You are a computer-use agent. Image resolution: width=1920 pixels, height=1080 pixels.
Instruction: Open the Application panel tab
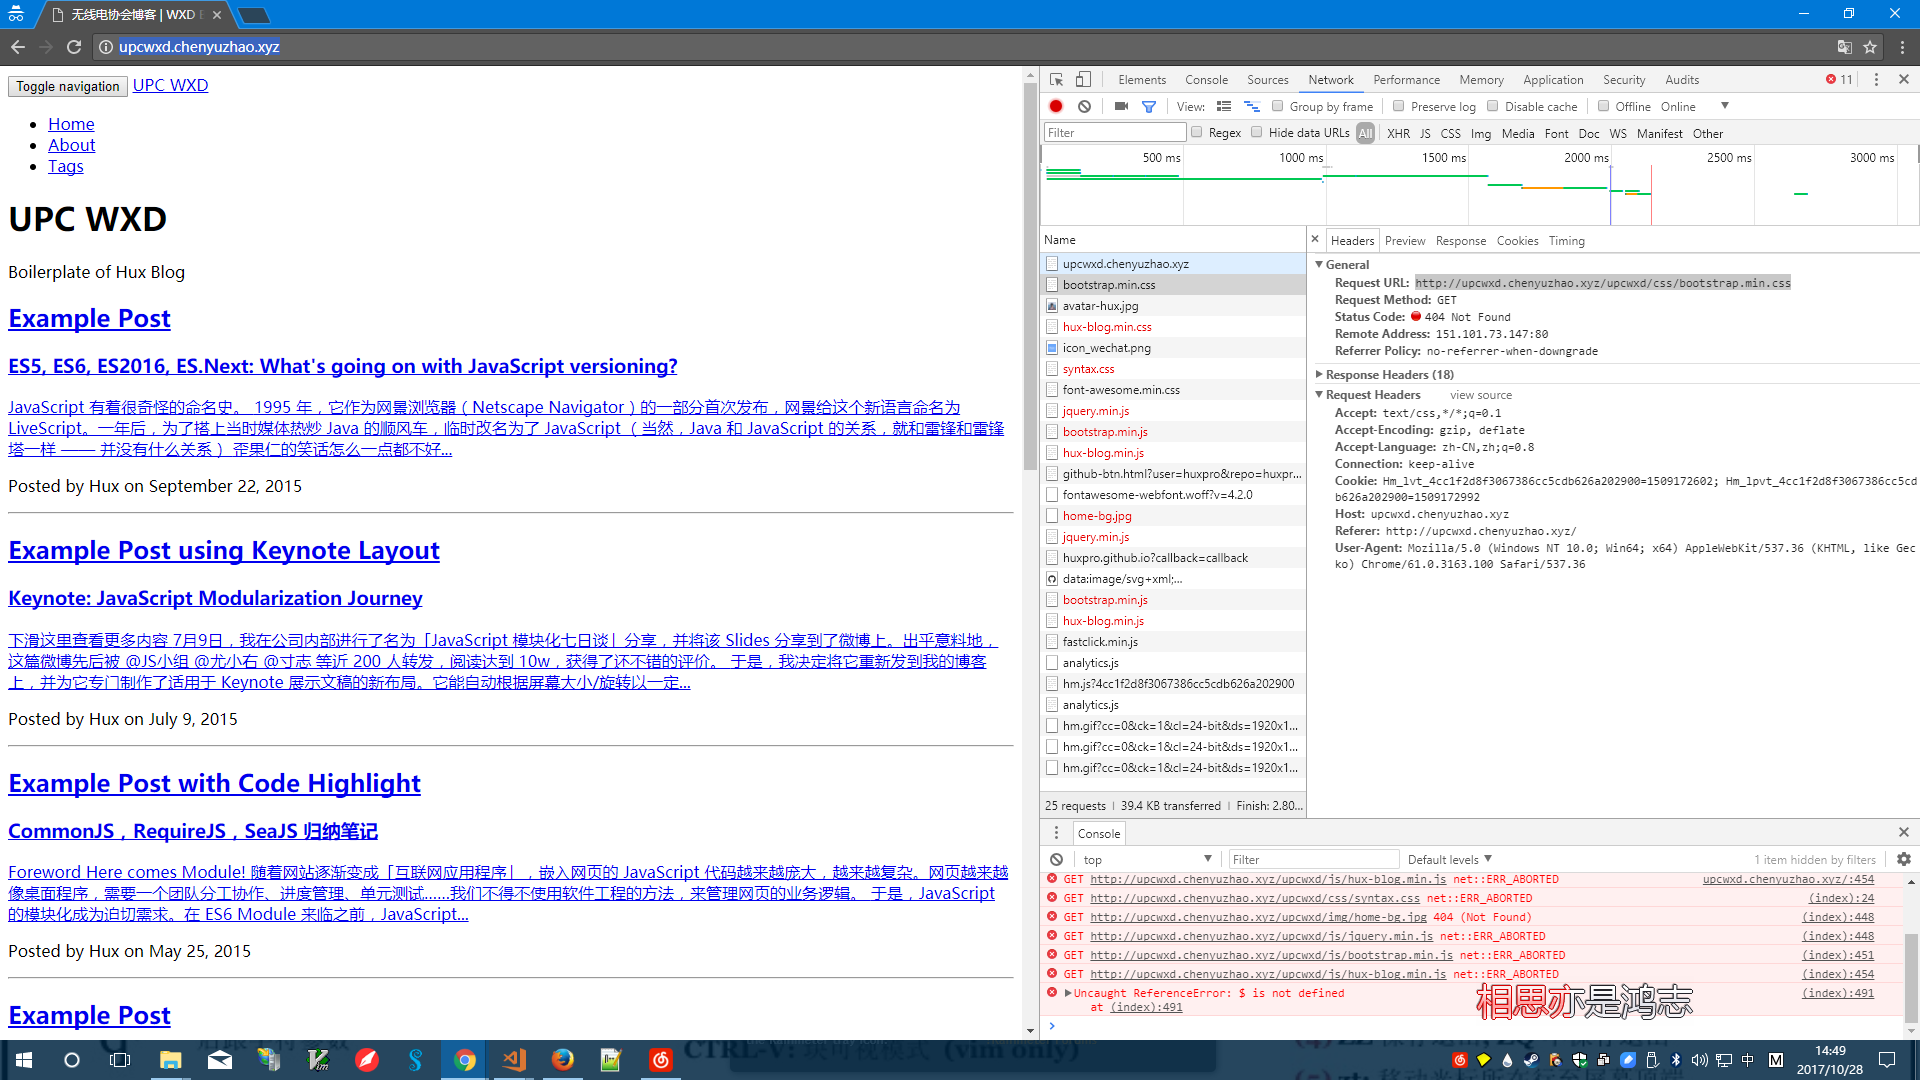[1553, 80]
